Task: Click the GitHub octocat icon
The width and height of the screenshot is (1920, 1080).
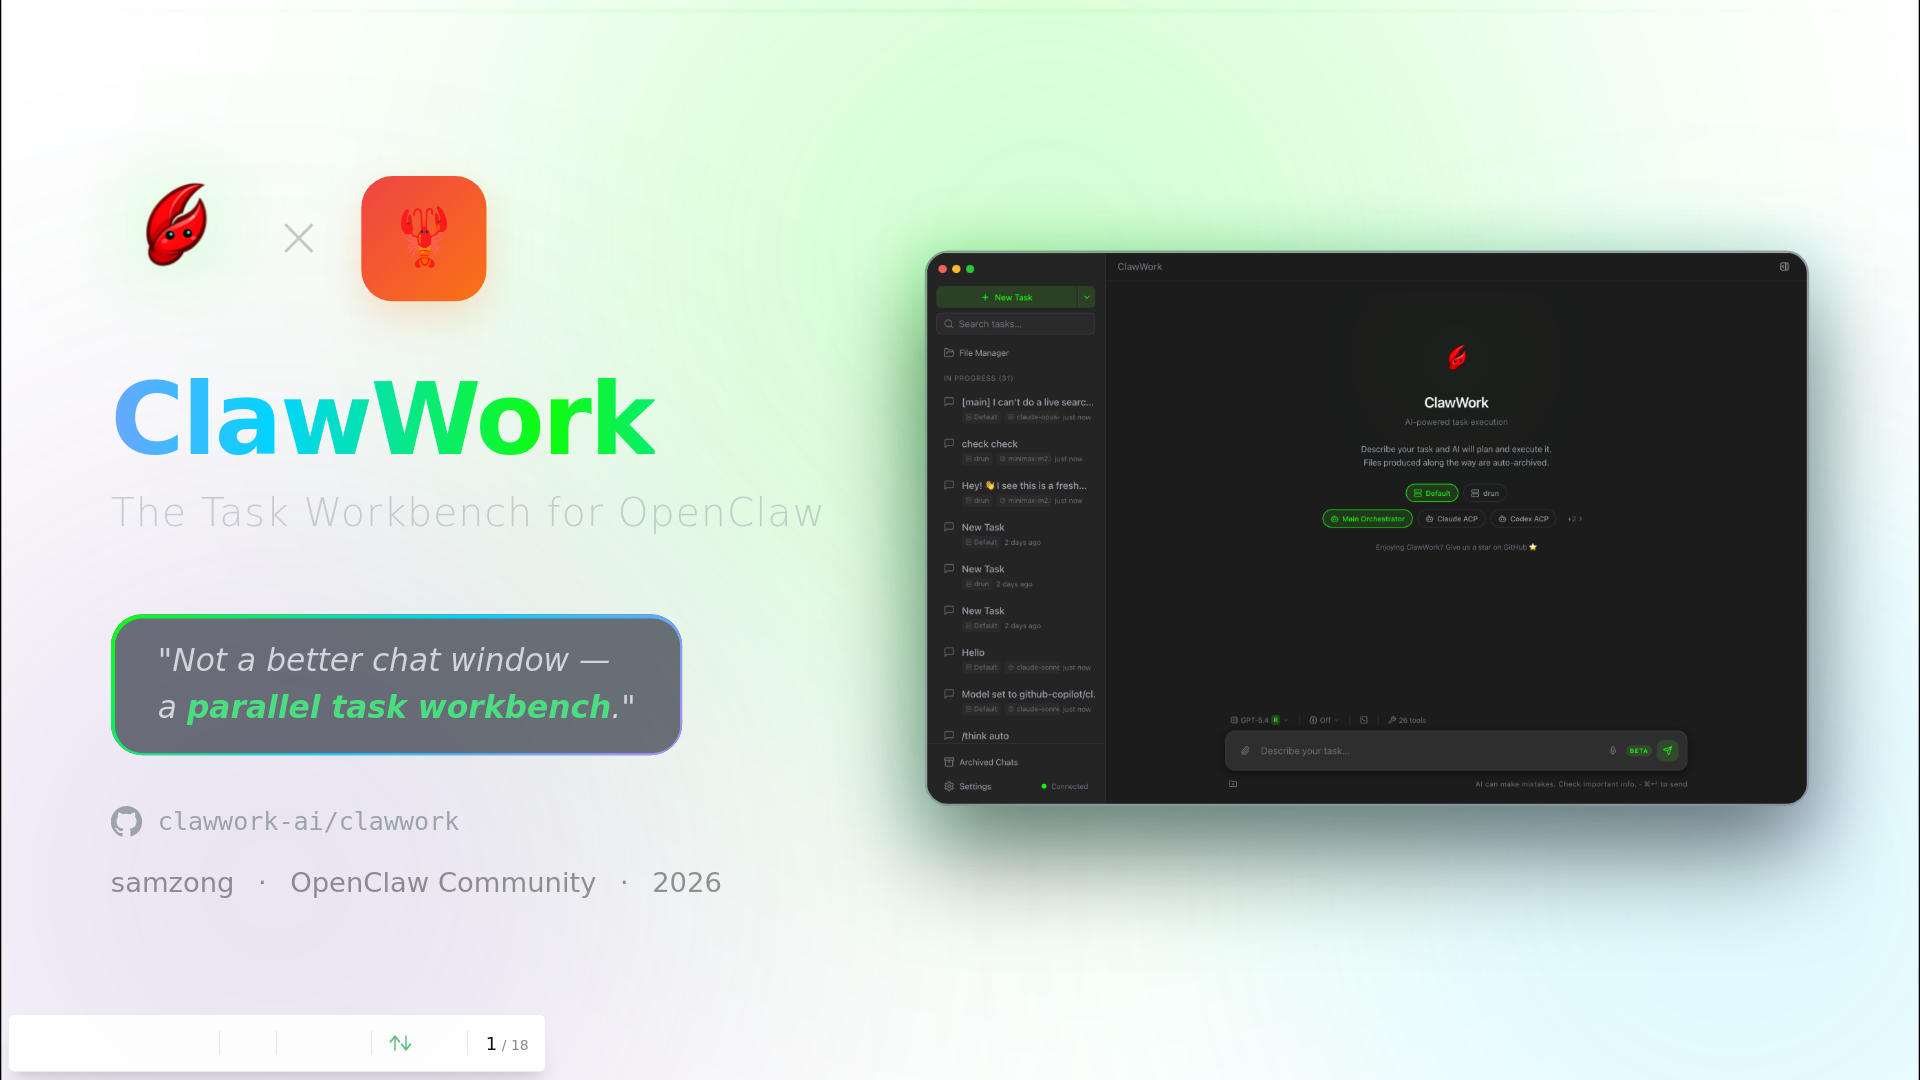Action: pyautogui.click(x=126, y=821)
